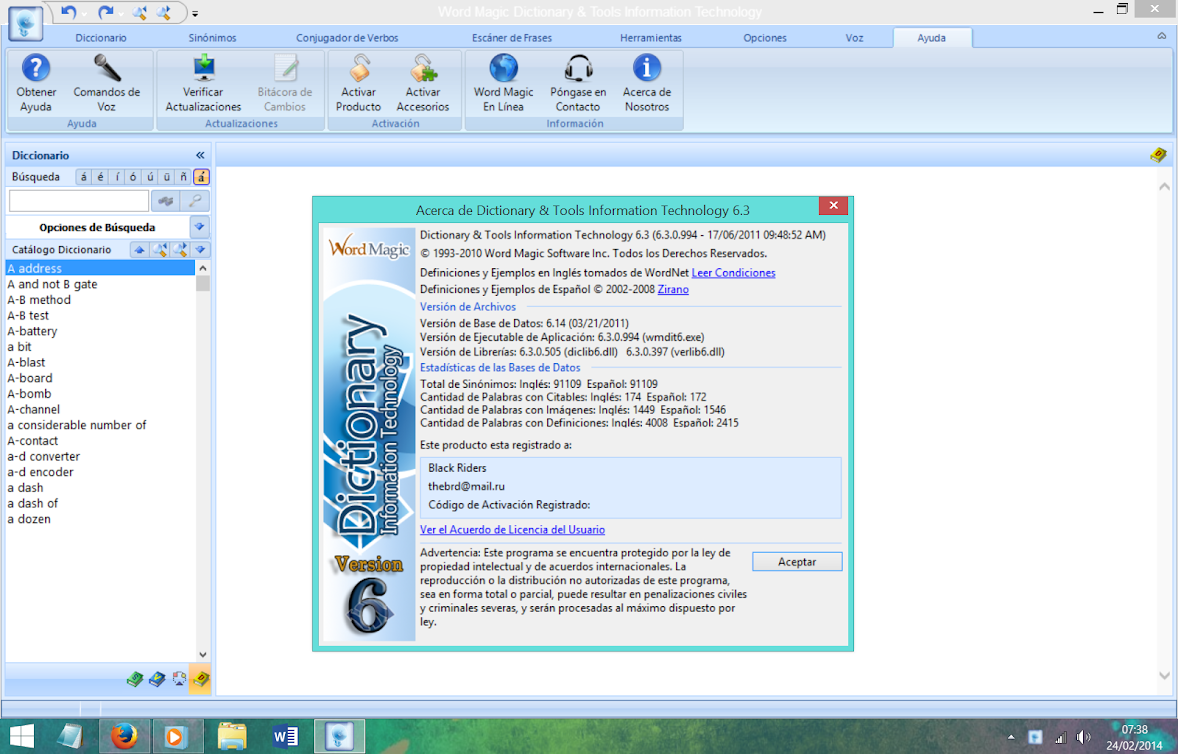Image resolution: width=1178 pixels, height=754 pixels.
Task: Open the Word Magic application menu orb
Action: [x=26, y=23]
